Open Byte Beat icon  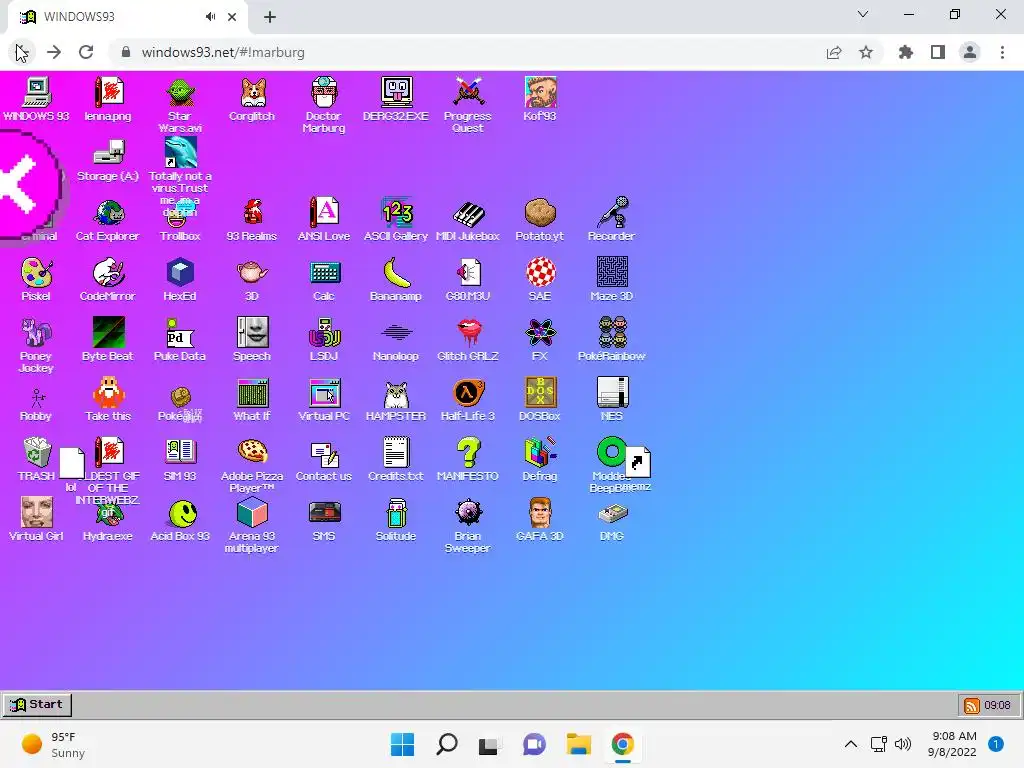tap(108, 333)
